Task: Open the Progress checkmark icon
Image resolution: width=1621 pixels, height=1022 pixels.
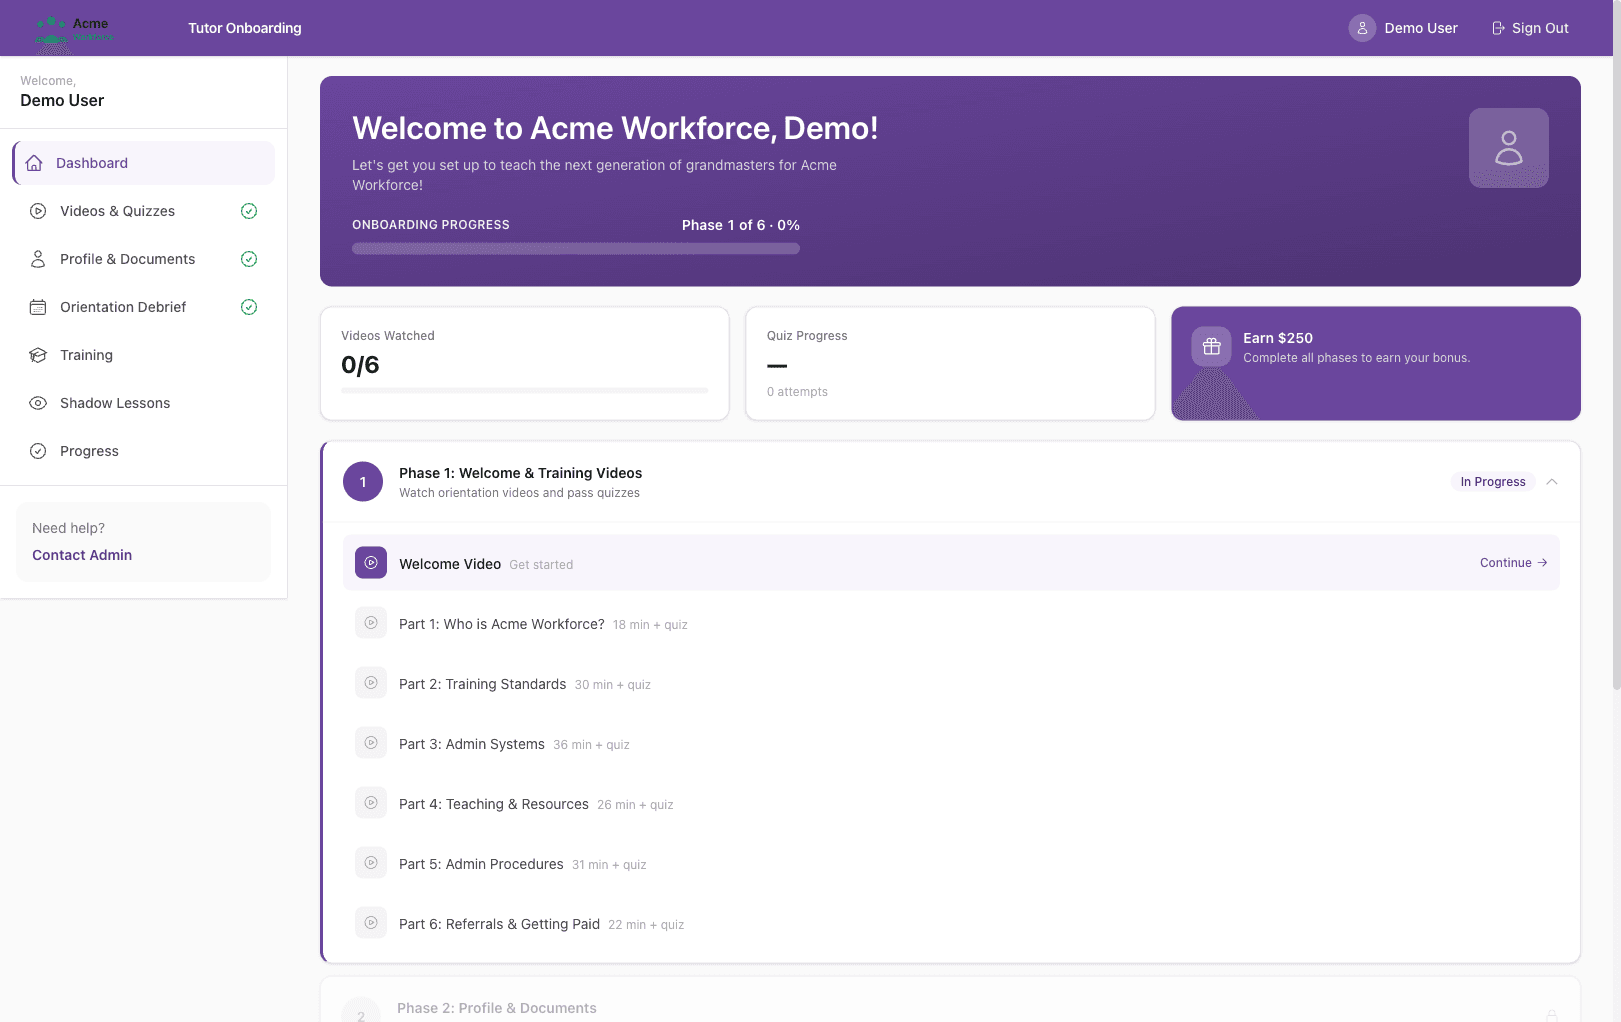Action: 37,451
